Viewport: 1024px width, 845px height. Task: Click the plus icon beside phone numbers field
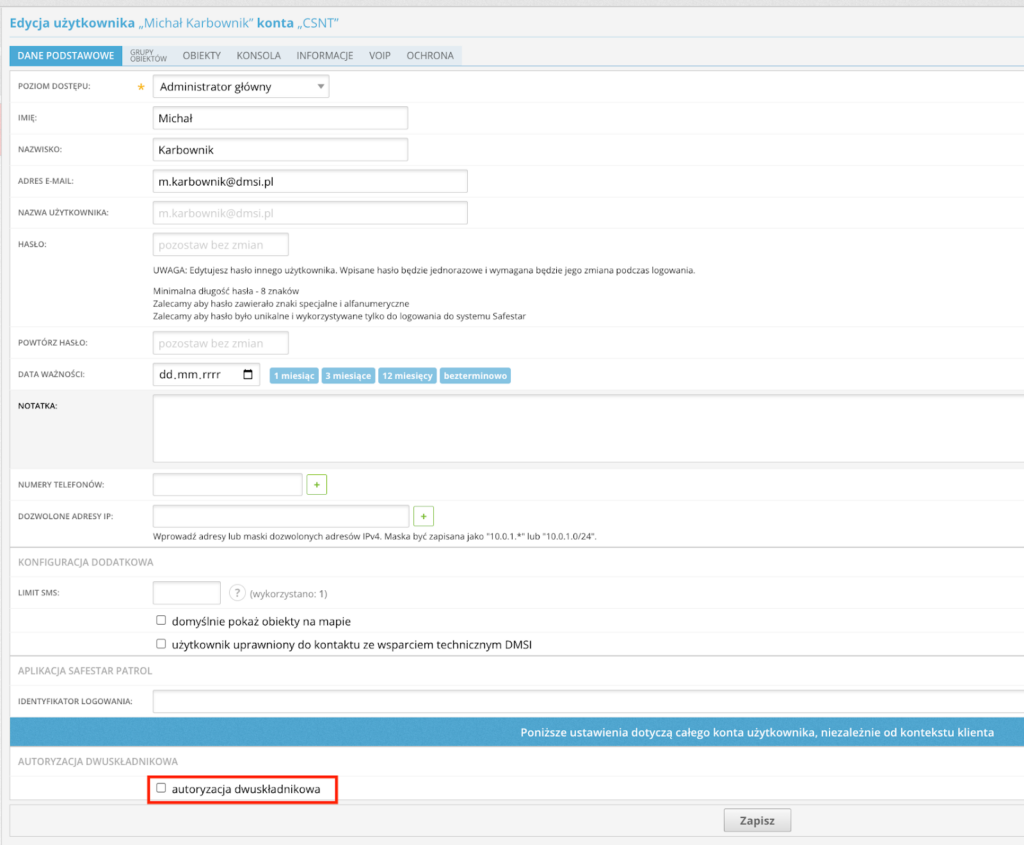click(317, 485)
